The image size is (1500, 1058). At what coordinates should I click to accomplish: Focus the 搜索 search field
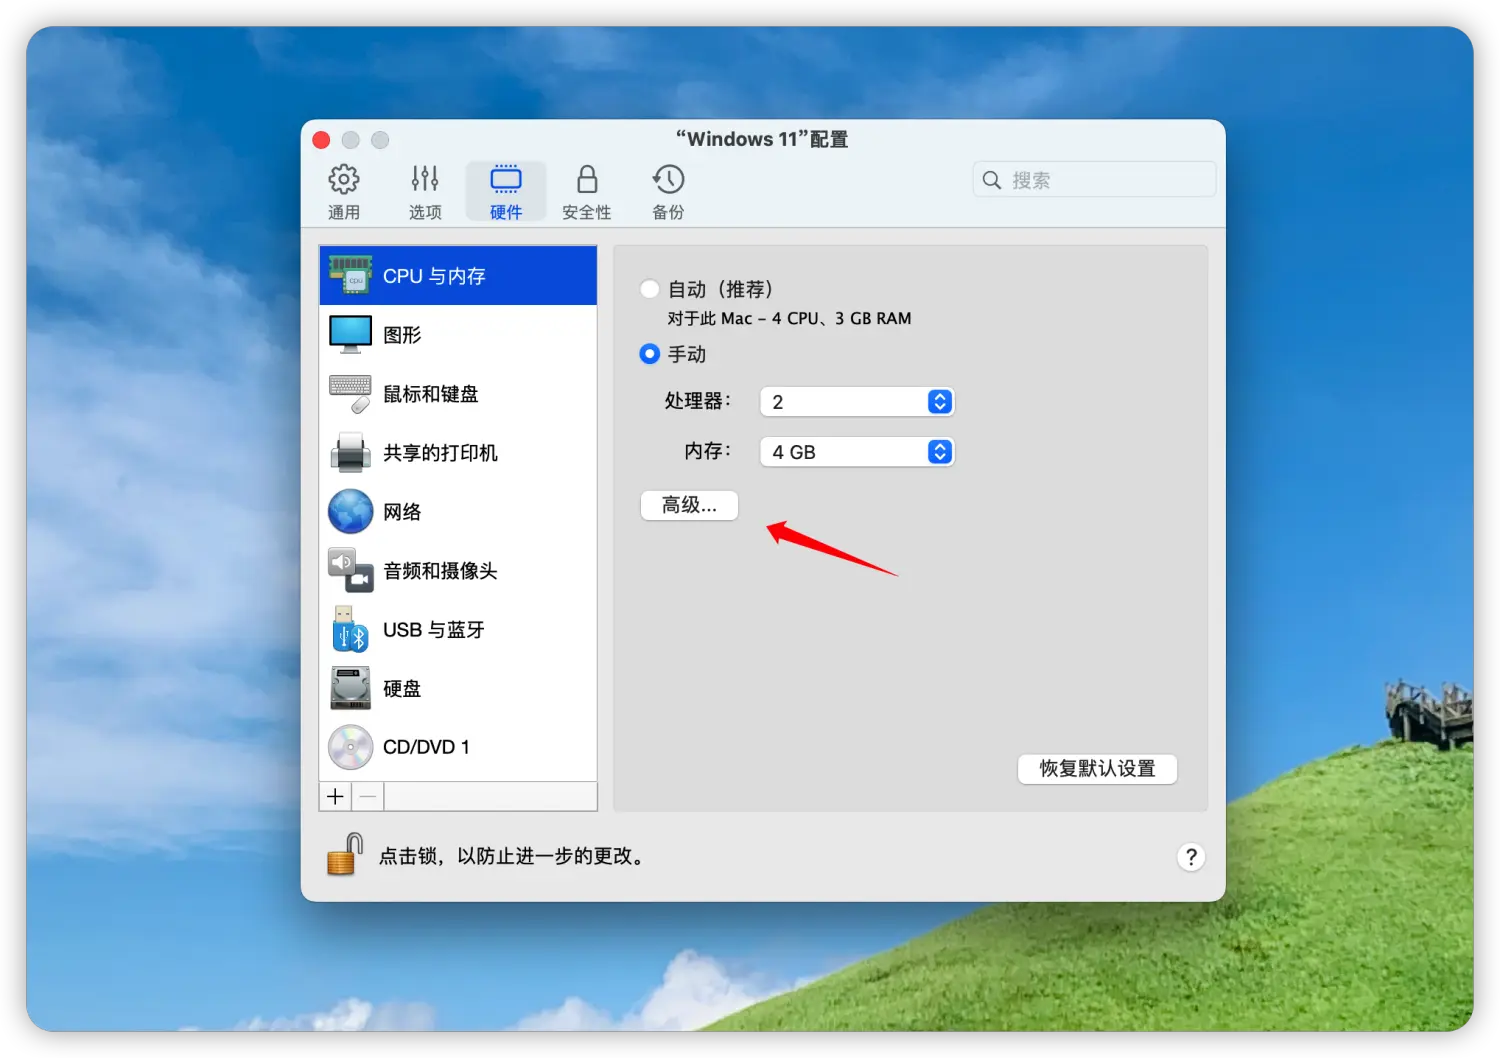pos(1094,180)
